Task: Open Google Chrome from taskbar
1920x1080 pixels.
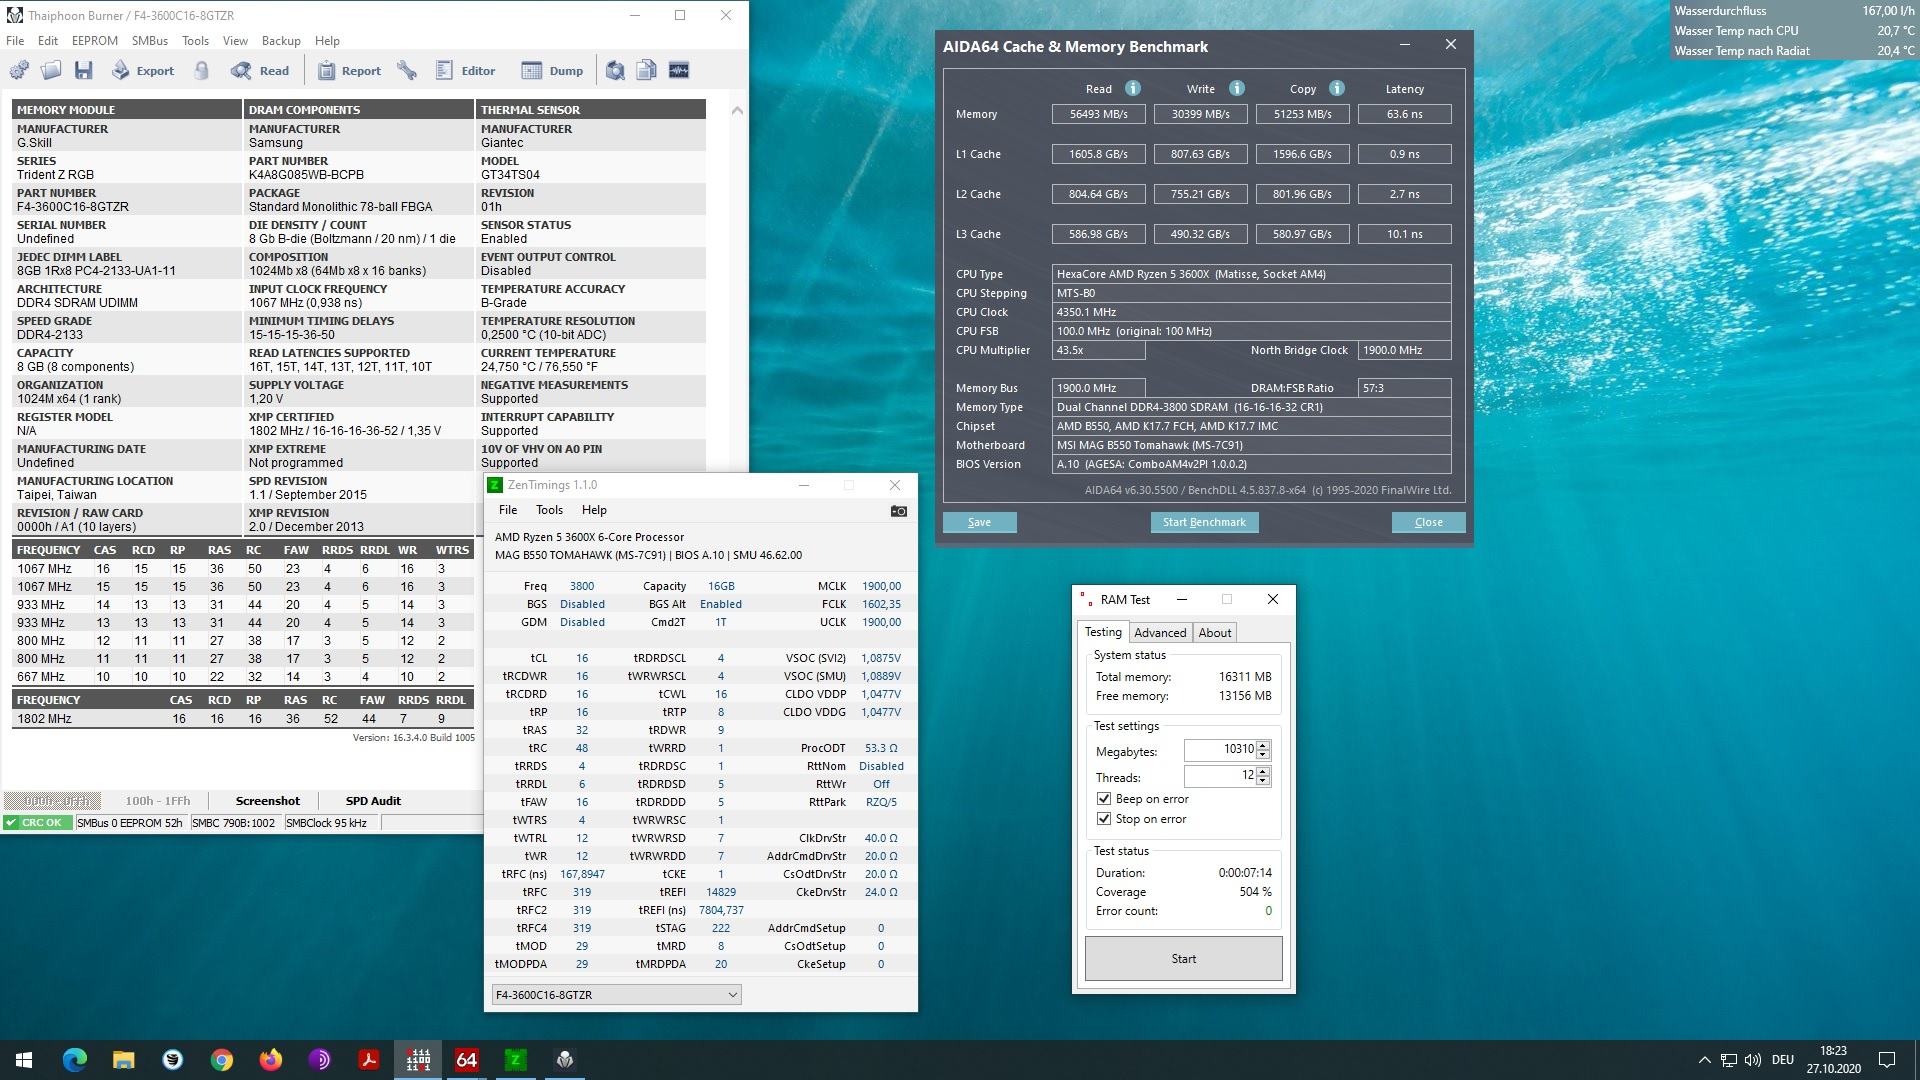Action: 221,1060
